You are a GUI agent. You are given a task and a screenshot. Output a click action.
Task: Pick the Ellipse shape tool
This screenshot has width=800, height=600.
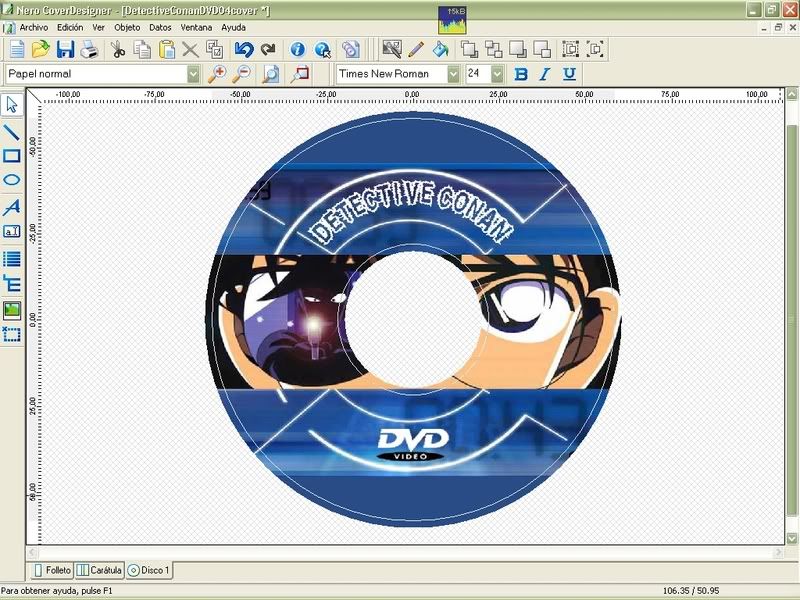tap(12, 181)
